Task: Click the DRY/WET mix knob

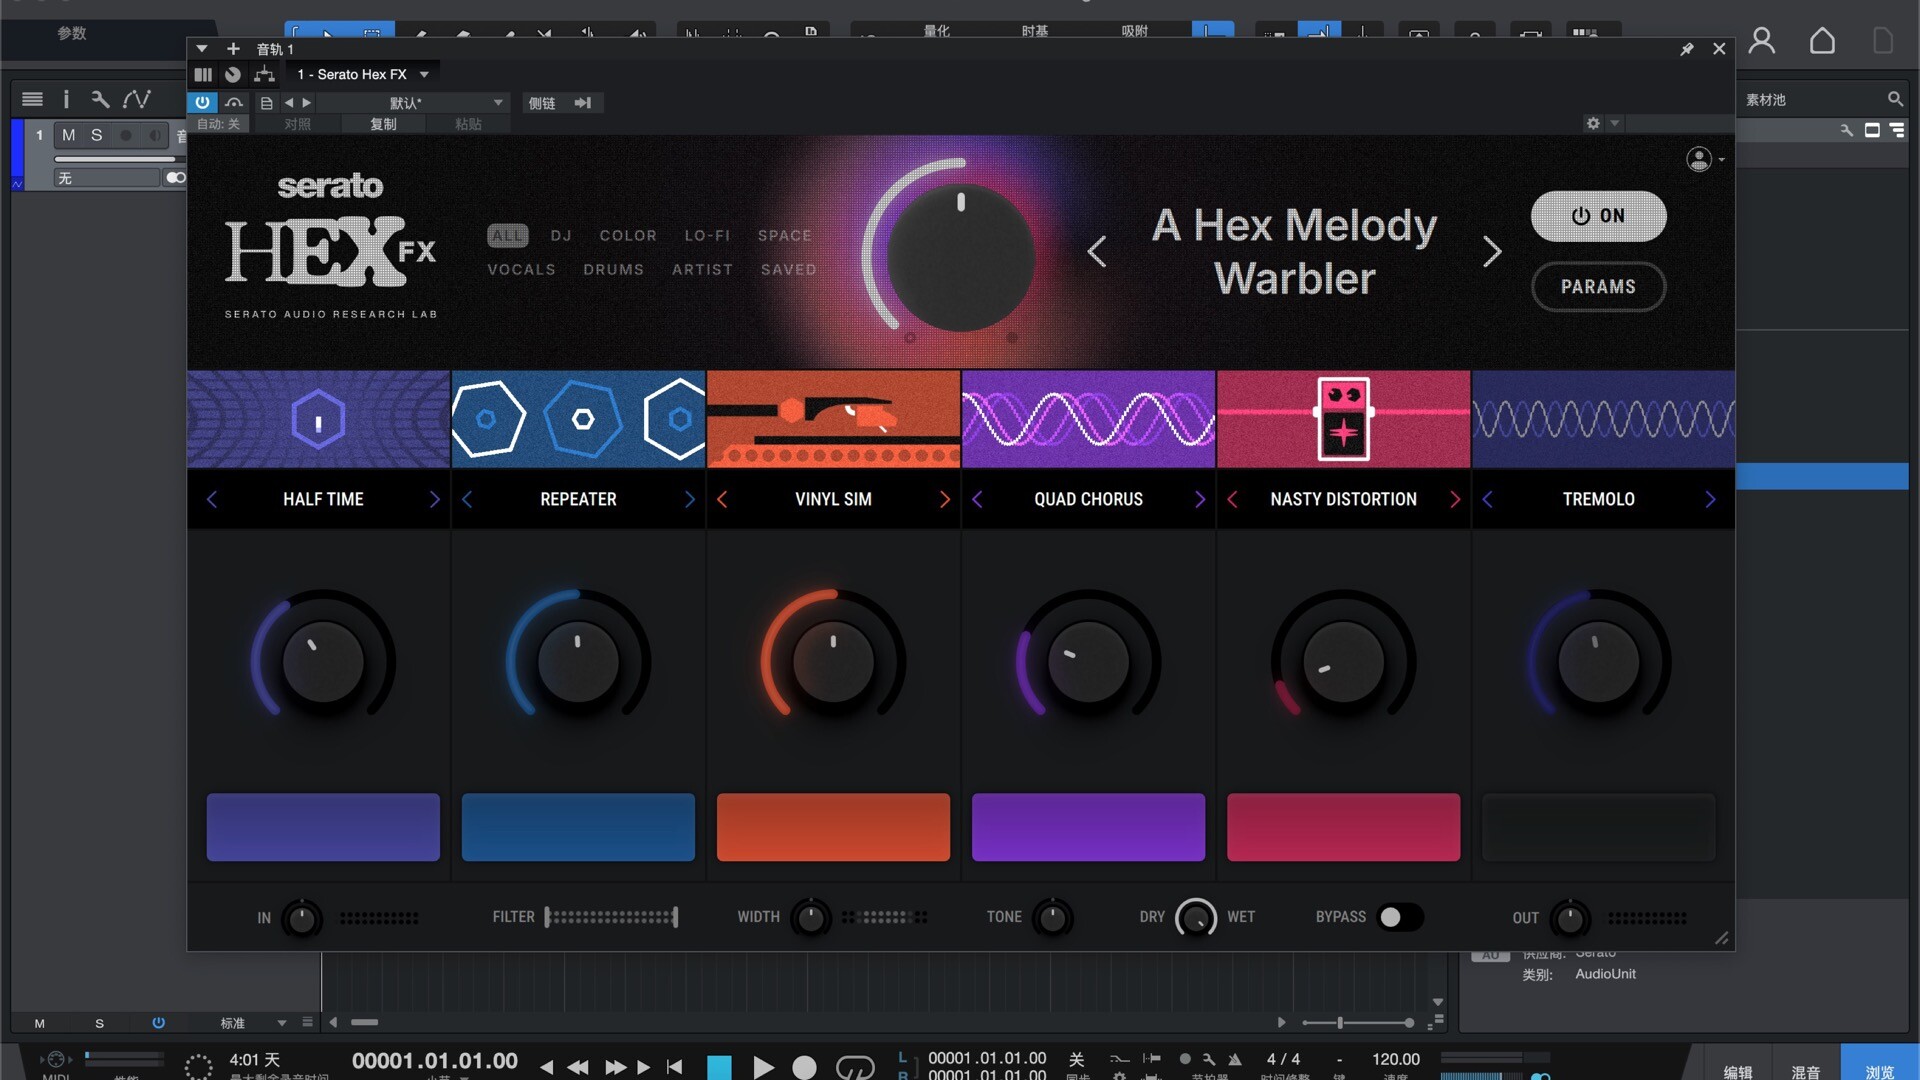Action: [x=1195, y=917]
